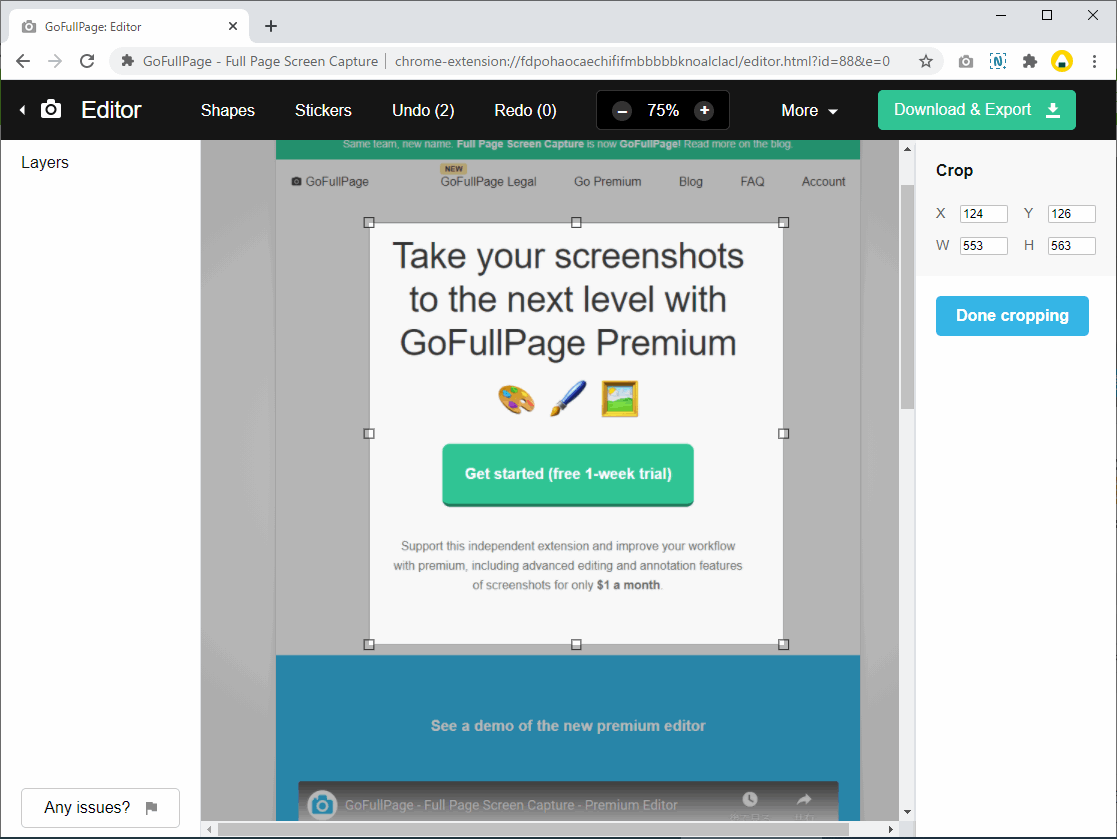
Task: Click the paintbrush emoji
Action: point(568,398)
